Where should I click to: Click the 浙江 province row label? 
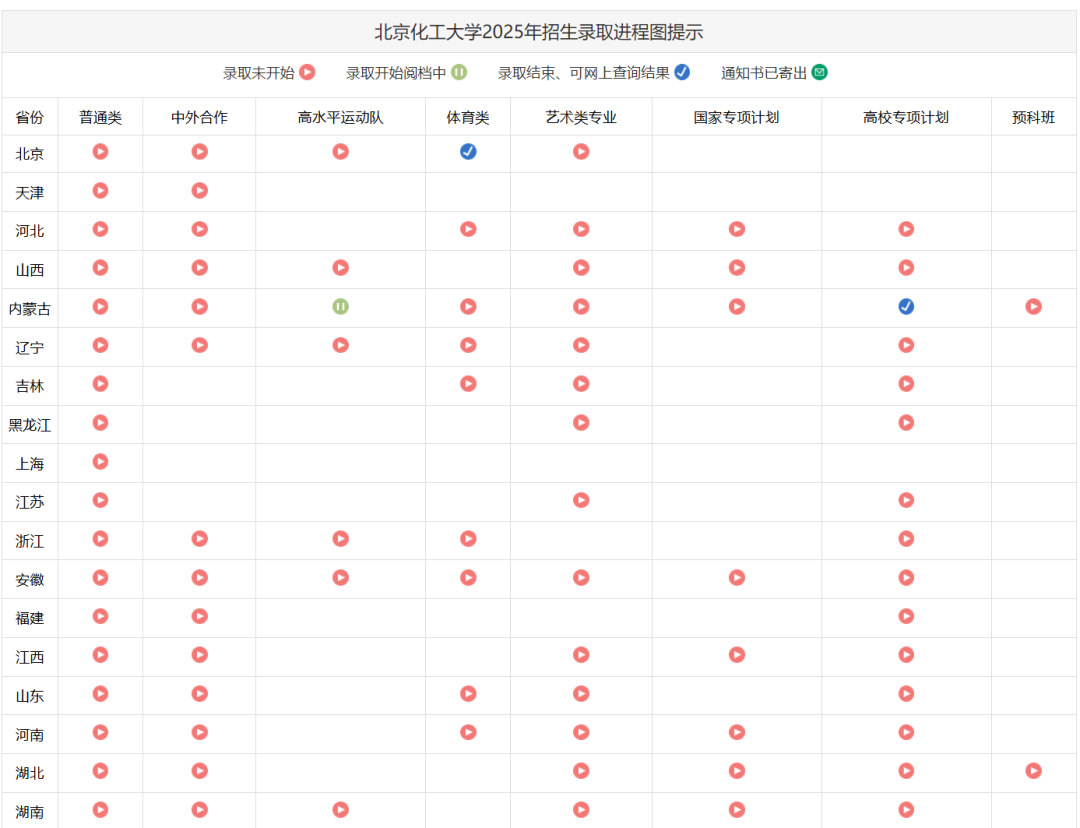coord(30,541)
